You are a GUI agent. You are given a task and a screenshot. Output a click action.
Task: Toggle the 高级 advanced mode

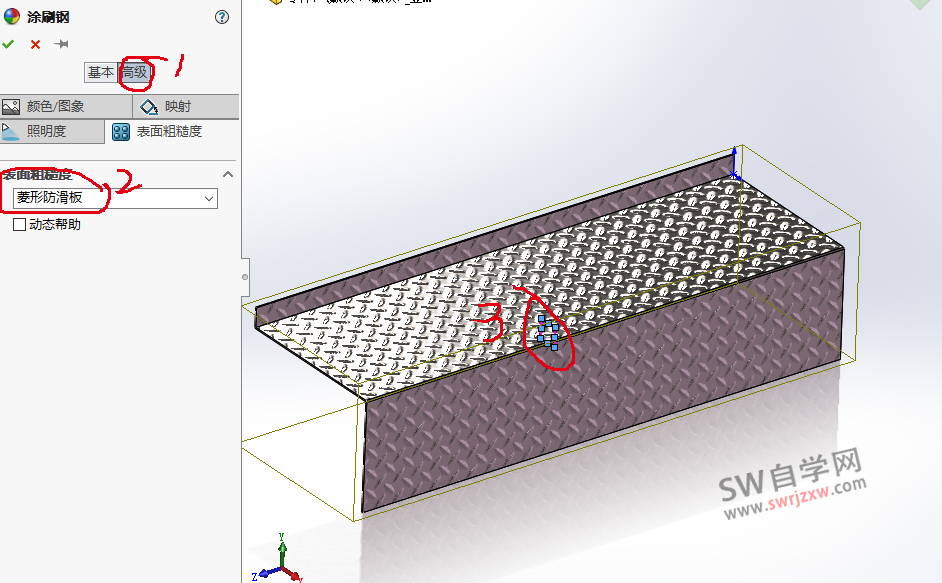(135, 72)
